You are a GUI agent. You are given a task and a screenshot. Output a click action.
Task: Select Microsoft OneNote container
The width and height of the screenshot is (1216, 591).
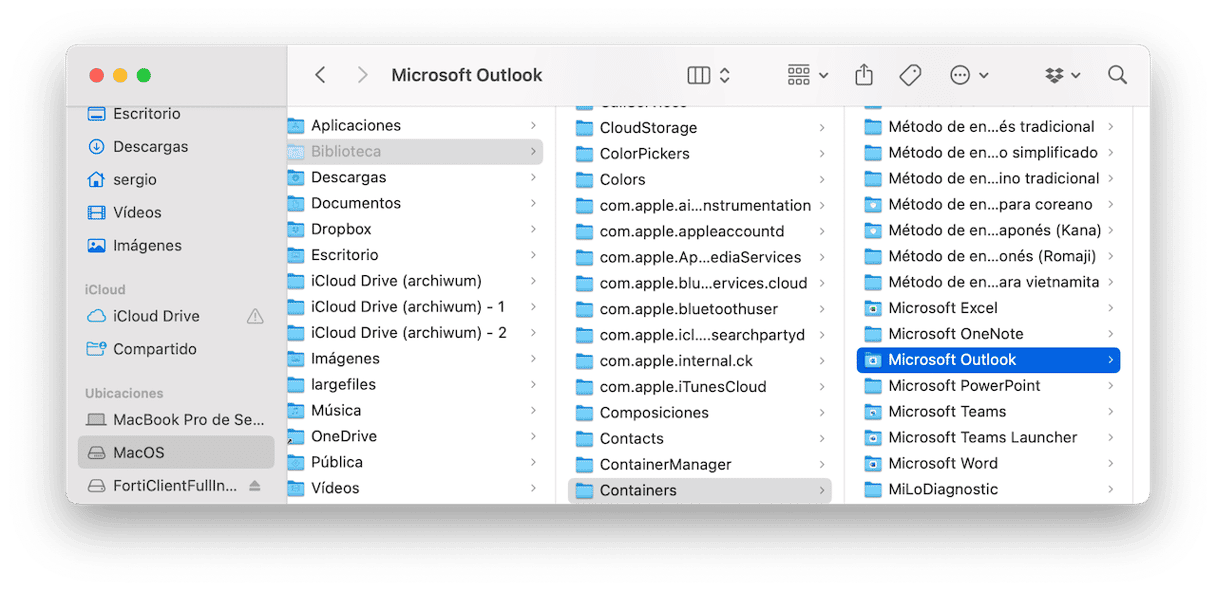click(x=988, y=334)
